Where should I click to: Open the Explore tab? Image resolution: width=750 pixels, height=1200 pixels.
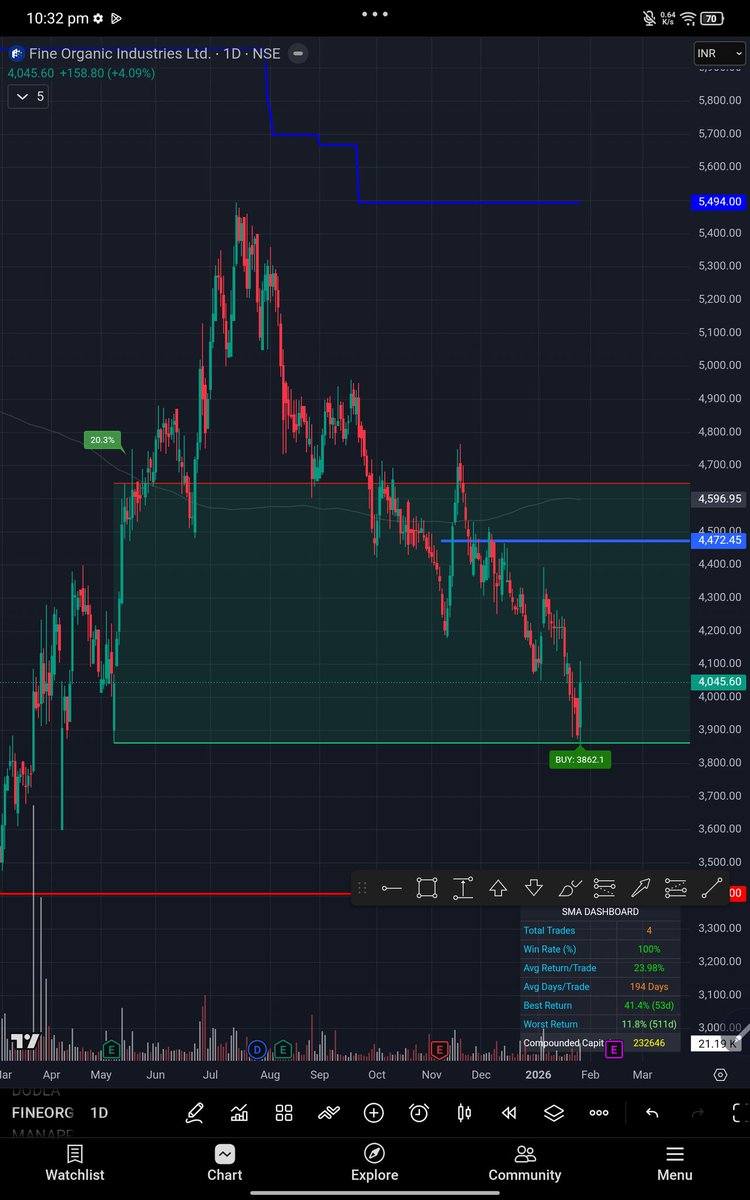pos(375,1164)
